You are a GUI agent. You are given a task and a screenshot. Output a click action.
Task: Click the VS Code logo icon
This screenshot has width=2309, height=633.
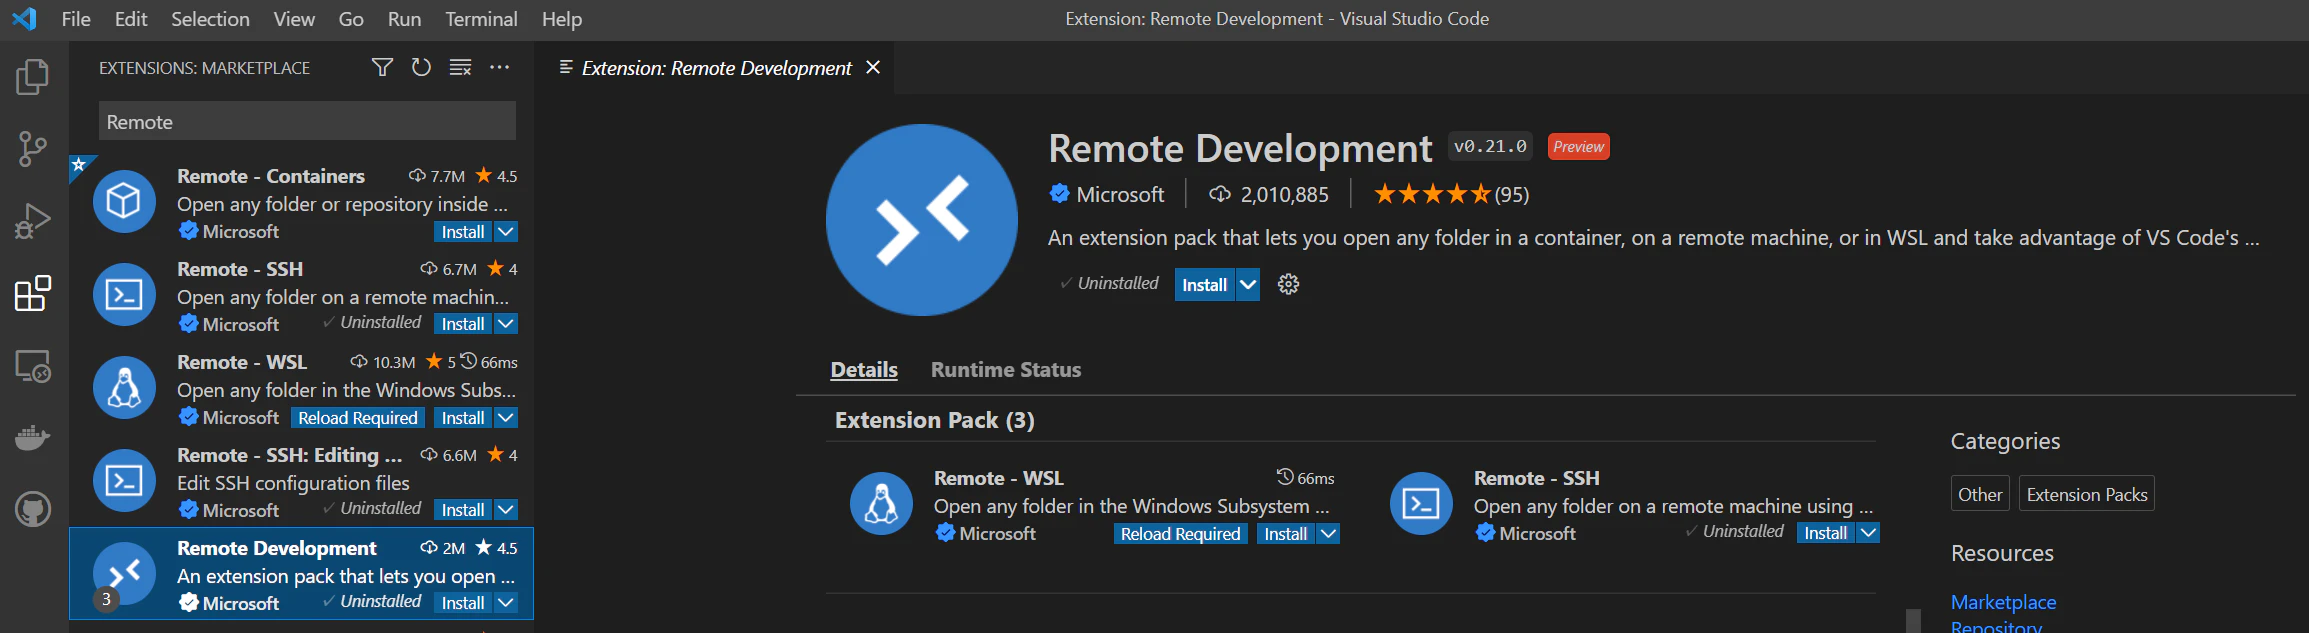24,19
